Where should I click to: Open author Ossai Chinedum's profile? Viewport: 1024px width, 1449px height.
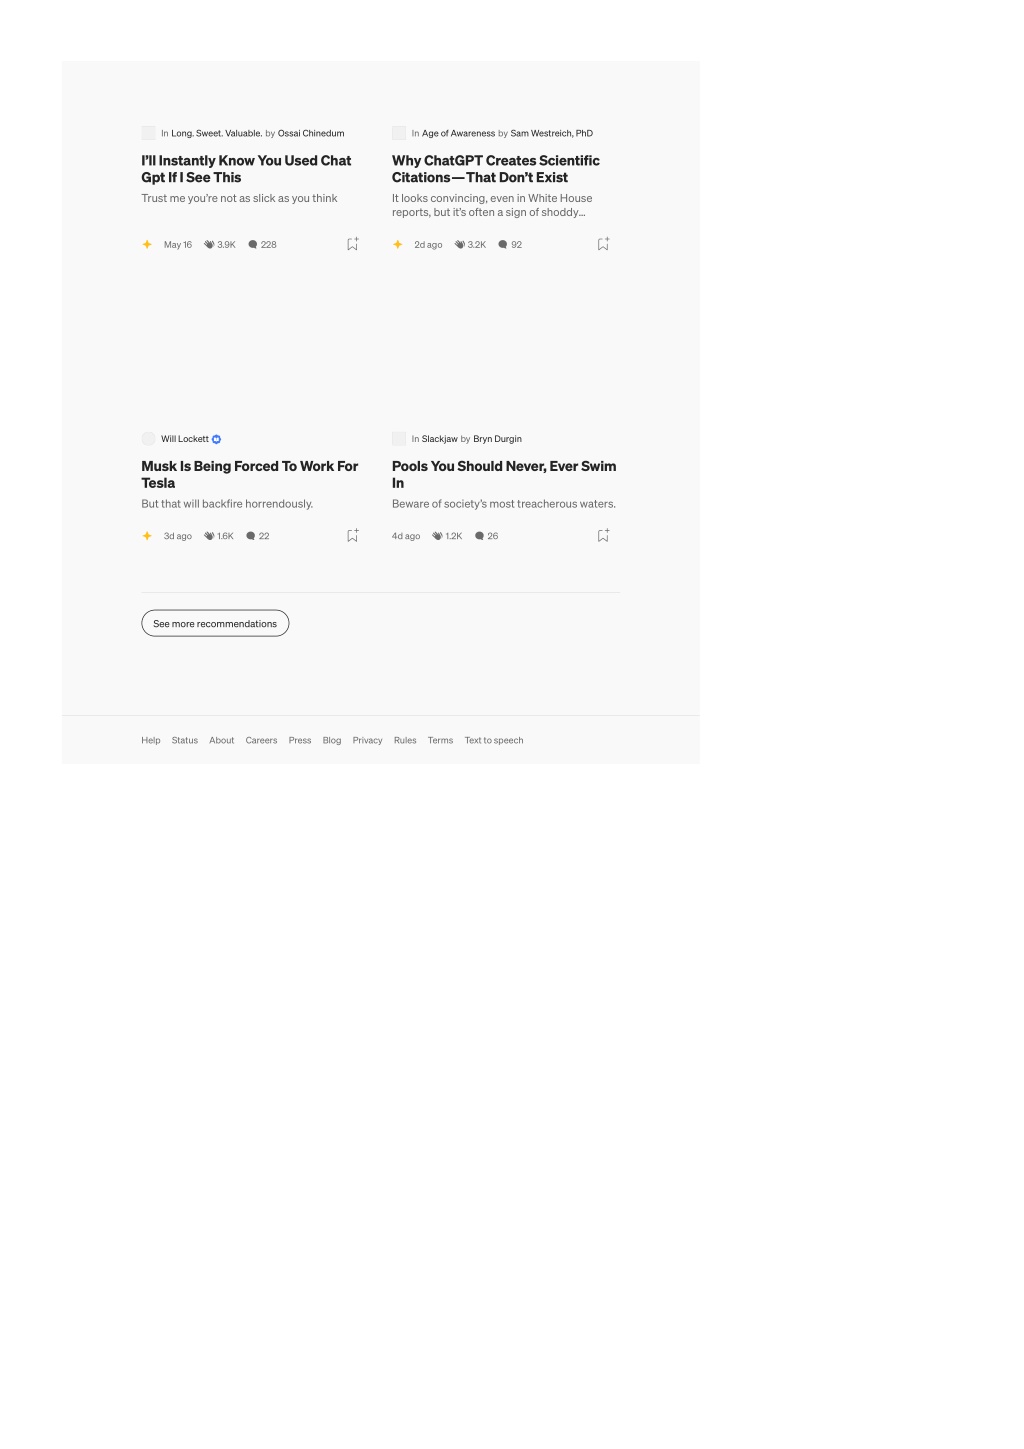click(311, 133)
